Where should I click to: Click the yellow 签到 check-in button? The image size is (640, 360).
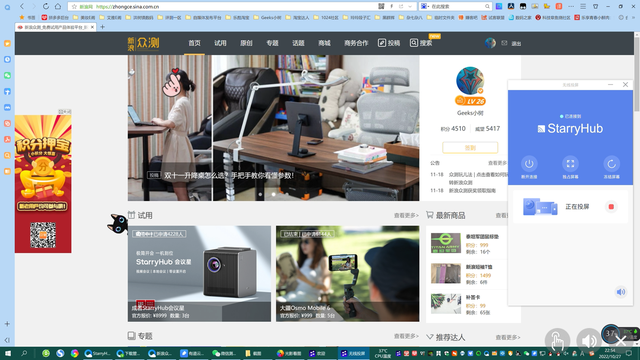coord(470,148)
